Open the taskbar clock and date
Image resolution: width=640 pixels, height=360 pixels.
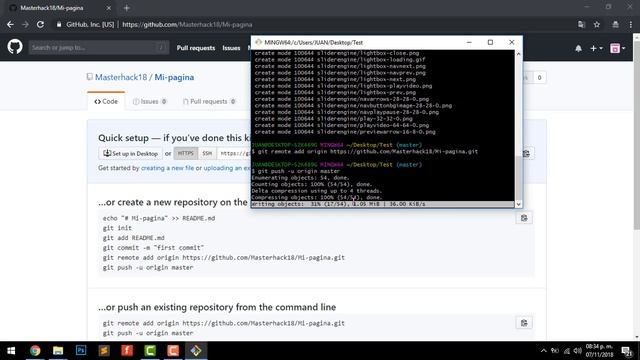(x=600, y=351)
